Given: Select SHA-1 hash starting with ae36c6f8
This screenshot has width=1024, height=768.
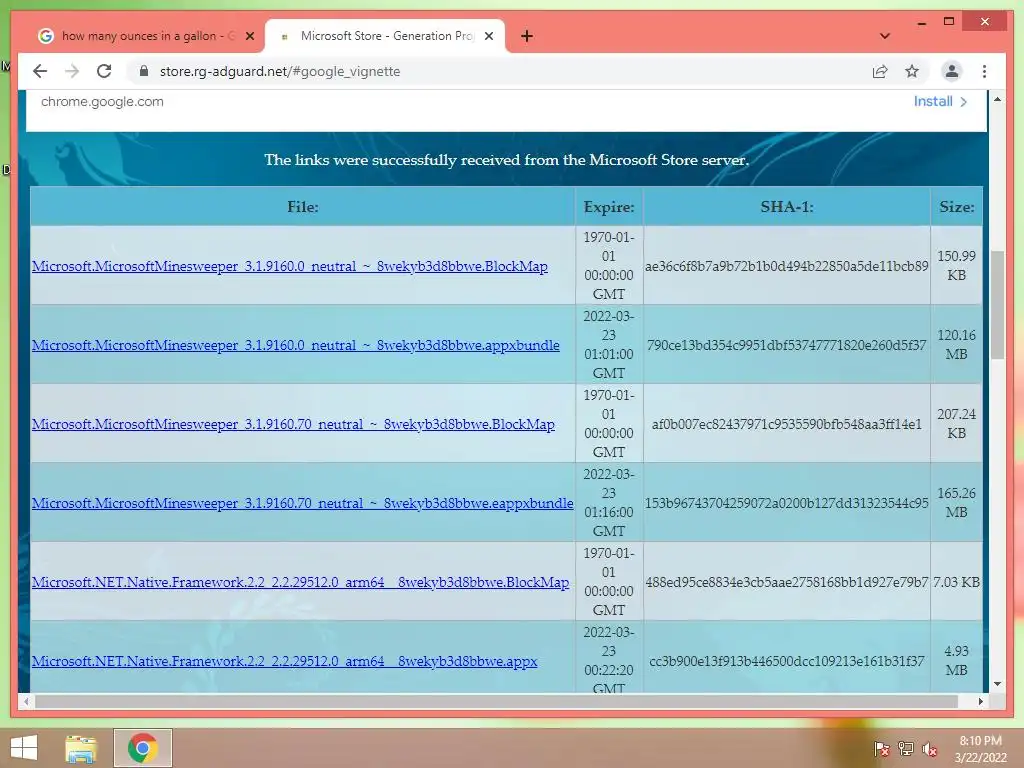Looking at the screenshot, I should pos(786,266).
